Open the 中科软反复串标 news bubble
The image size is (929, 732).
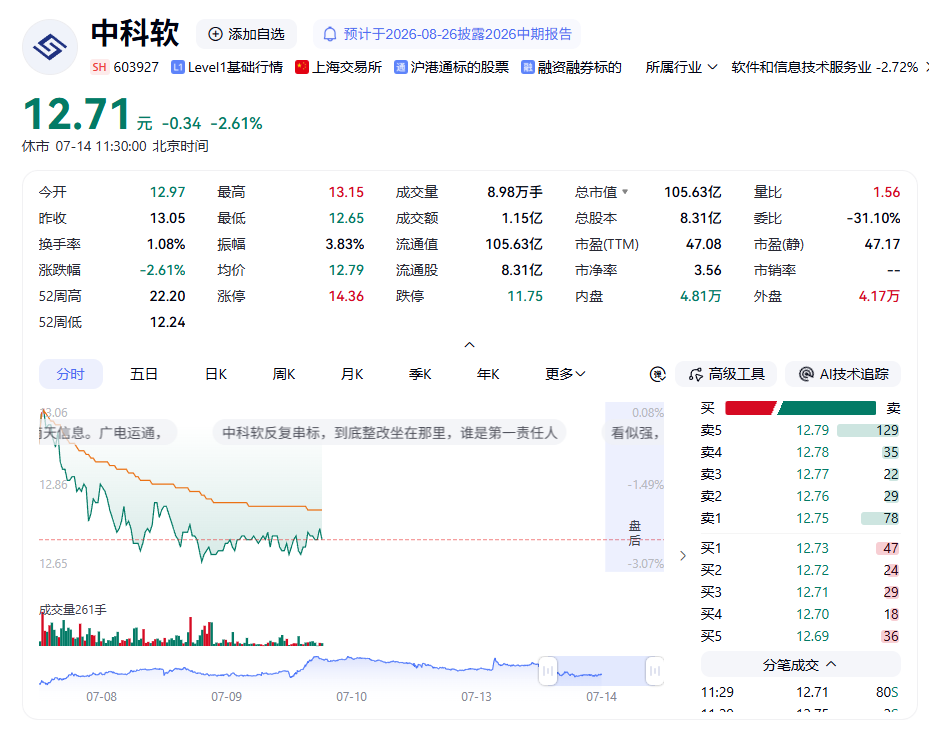pos(389,433)
